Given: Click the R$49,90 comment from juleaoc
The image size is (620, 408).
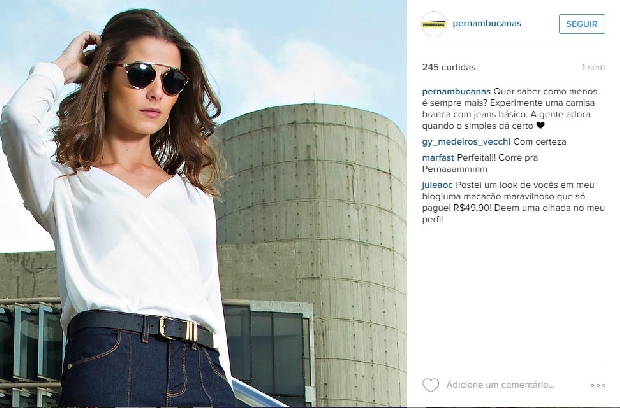Looking at the screenshot, I should pos(513,202).
